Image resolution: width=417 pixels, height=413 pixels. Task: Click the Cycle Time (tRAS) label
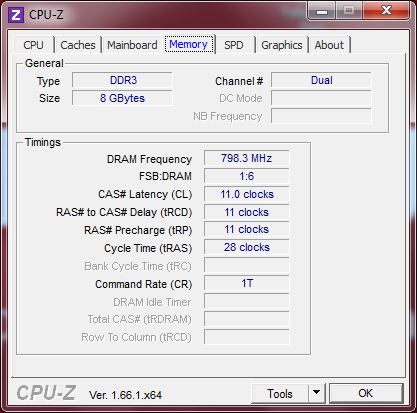[x=148, y=248]
